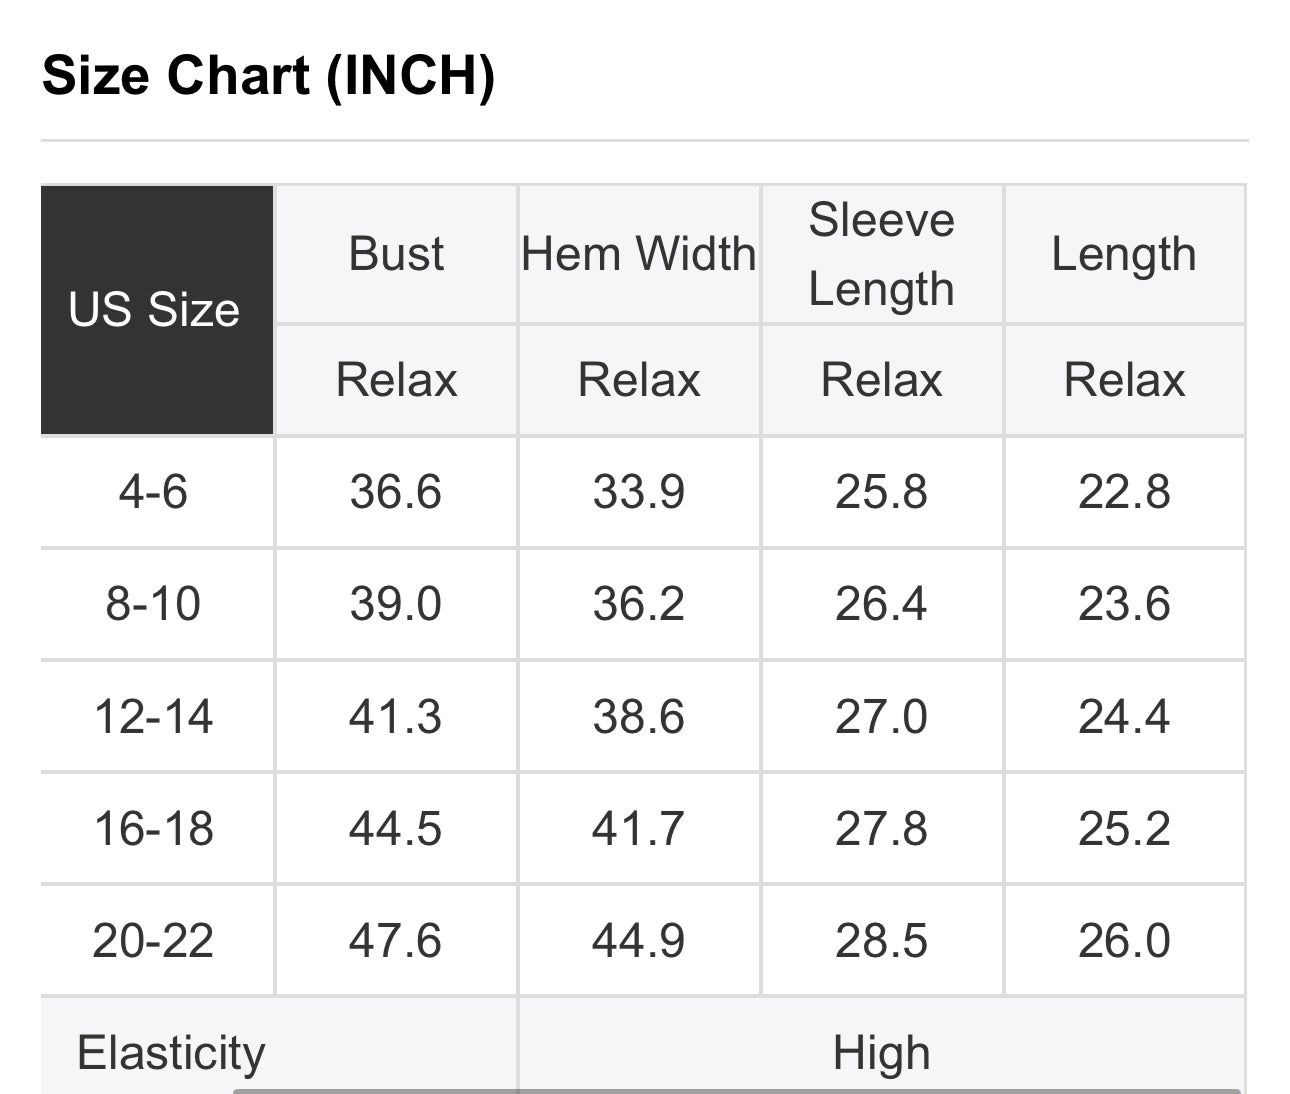Select the 12-14 size row label

click(153, 717)
